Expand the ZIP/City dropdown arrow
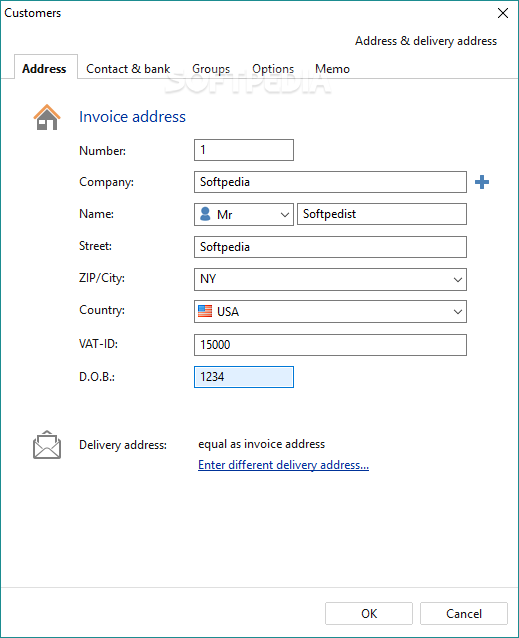This screenshot has height=638, width=519. (x=458, y=280)
